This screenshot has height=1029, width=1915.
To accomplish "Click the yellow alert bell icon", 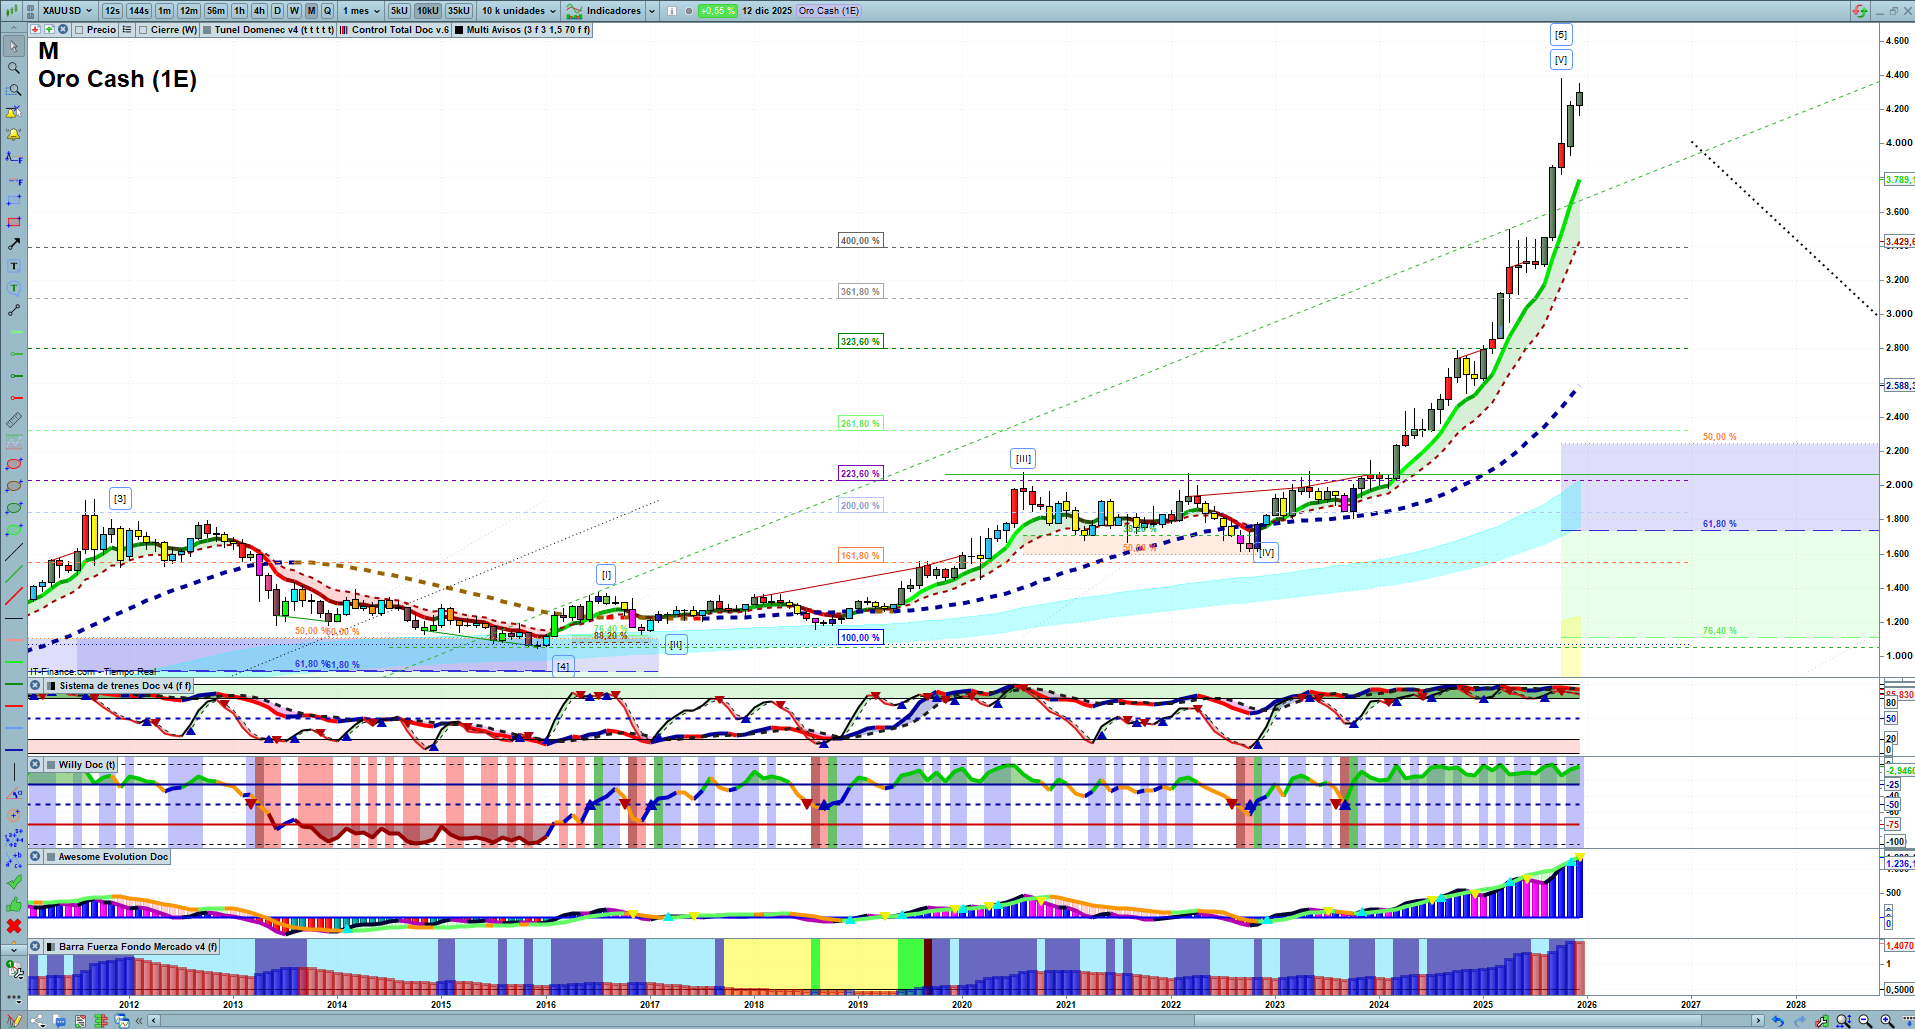I will [x=14, y=134].
